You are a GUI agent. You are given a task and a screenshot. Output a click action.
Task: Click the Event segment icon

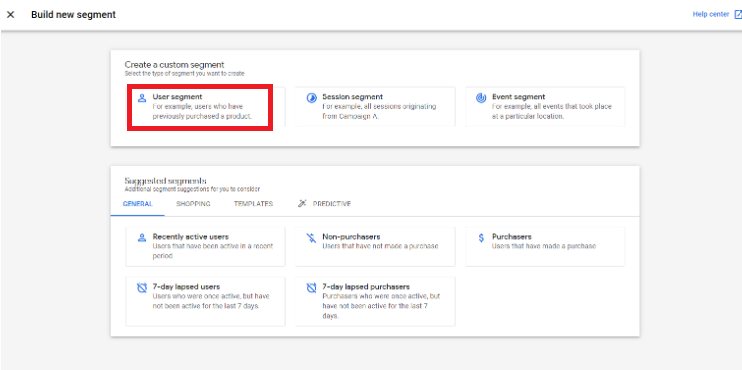(481, 98)
